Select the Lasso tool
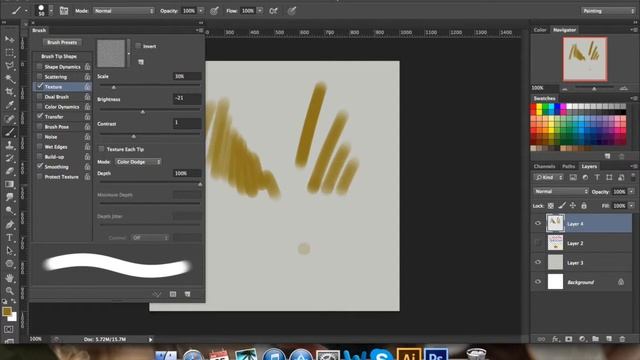 [x=9, y=65]
